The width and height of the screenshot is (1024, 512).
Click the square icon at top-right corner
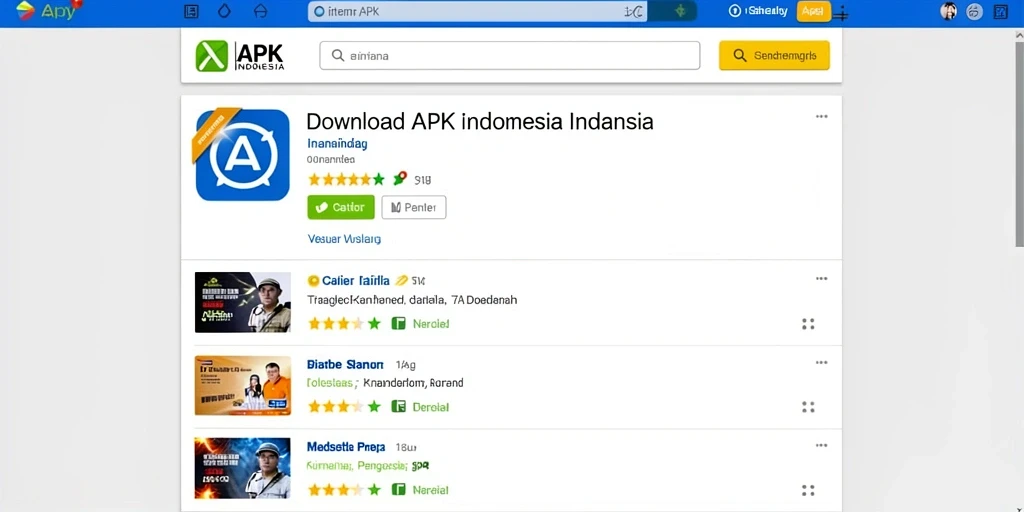click(1000, 11)
